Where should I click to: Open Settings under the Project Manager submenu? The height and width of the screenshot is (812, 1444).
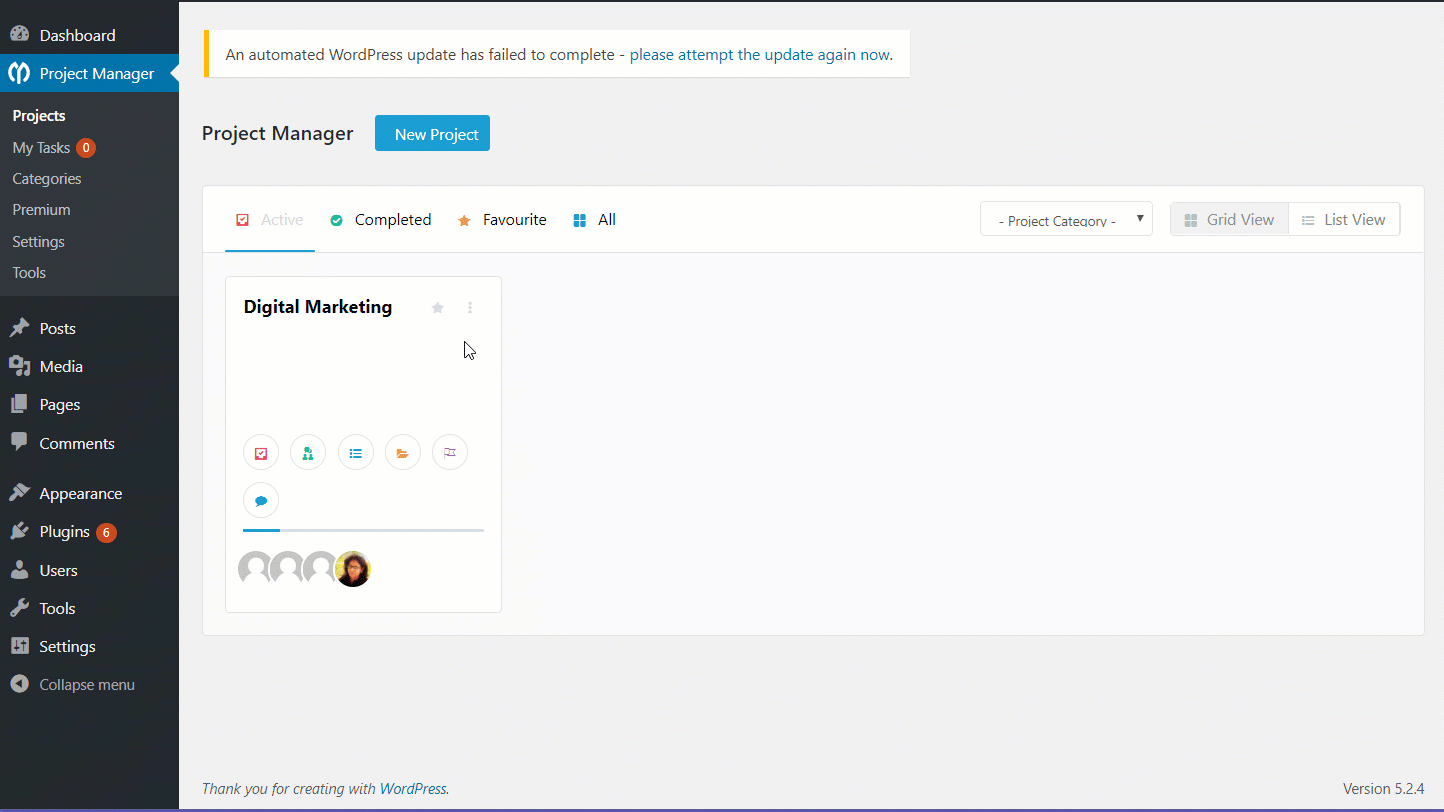(x=38, y=242)
